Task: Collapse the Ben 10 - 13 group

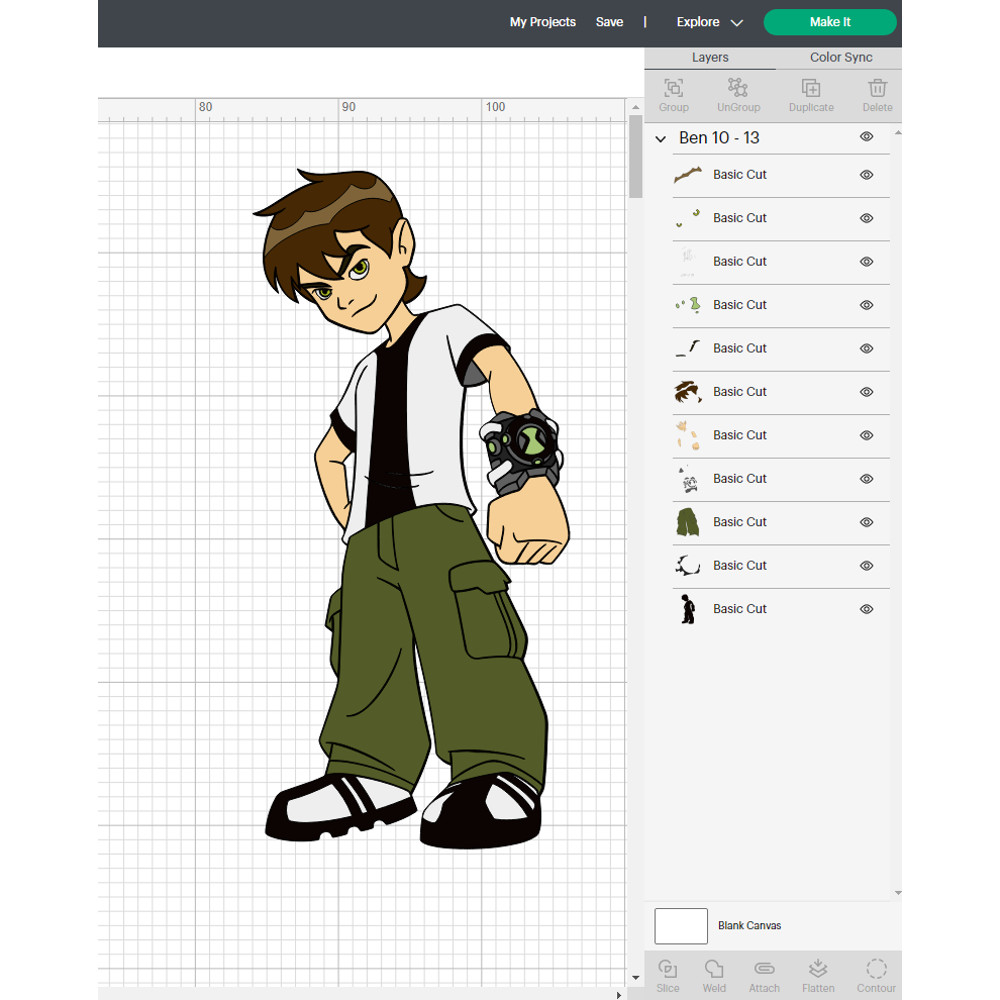Action: pos(659,138)
